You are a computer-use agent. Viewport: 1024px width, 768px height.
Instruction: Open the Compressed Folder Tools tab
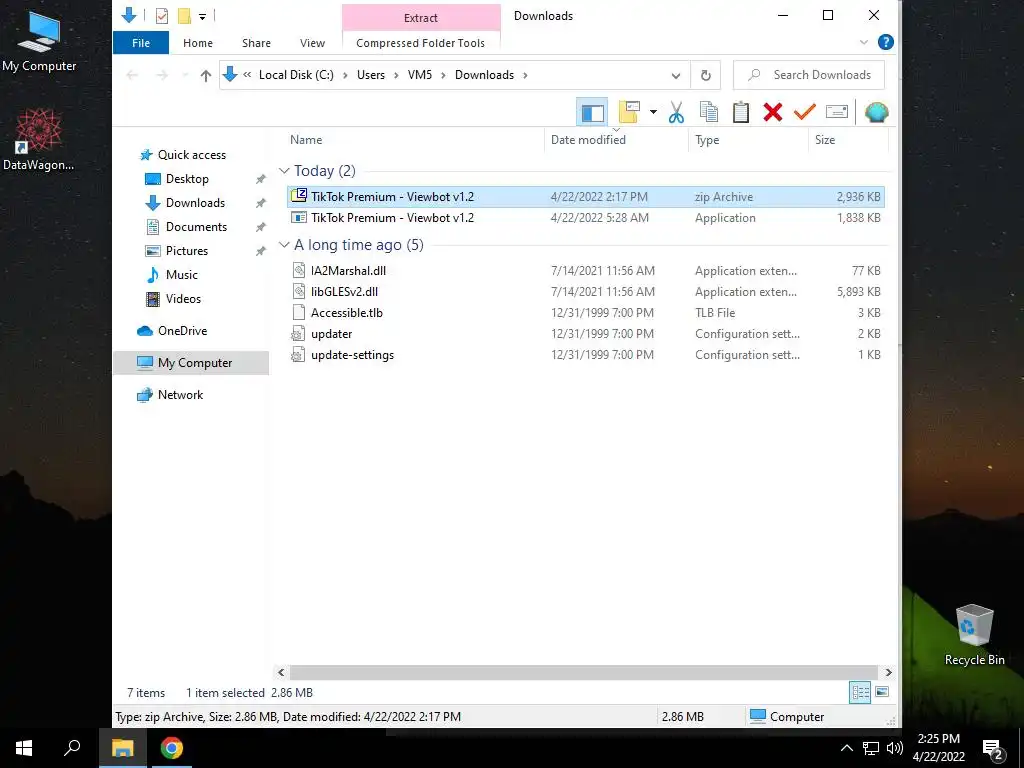point(421,43)
